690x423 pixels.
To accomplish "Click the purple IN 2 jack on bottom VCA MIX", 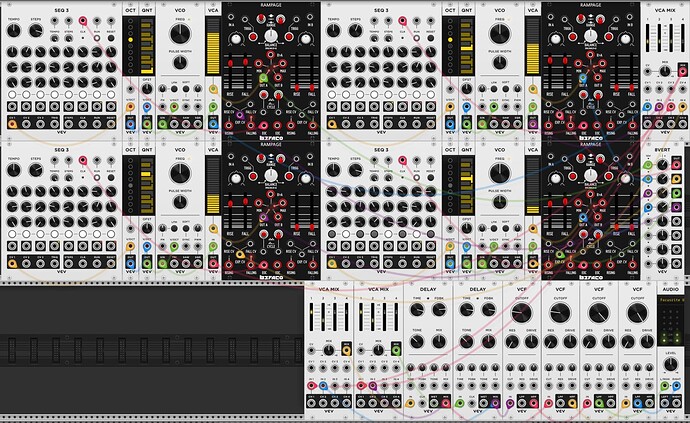I will tap(373, 386).
